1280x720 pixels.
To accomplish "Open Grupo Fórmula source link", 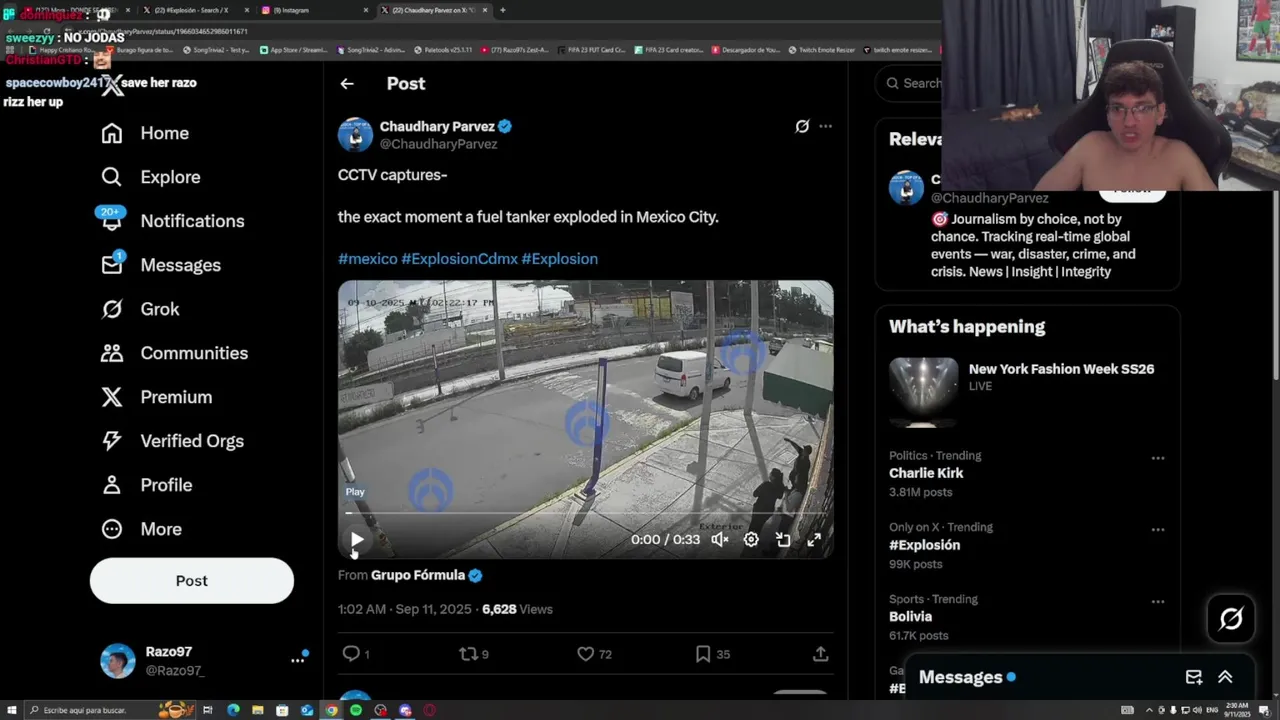I will coord(418,575).
